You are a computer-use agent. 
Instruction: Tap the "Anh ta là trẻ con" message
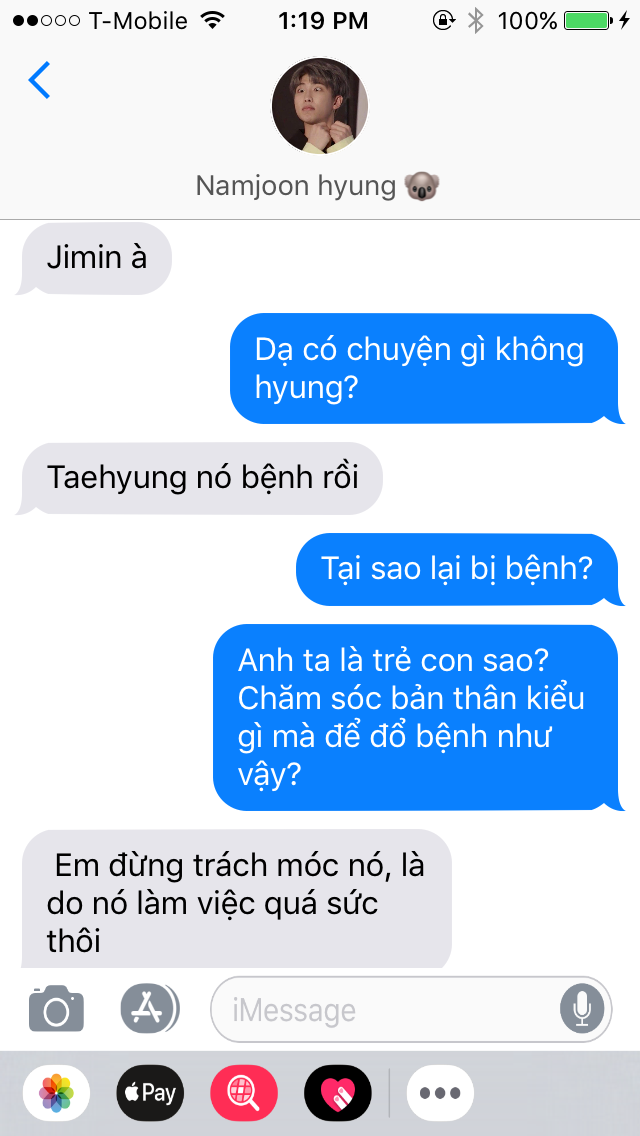coord(418,717)
